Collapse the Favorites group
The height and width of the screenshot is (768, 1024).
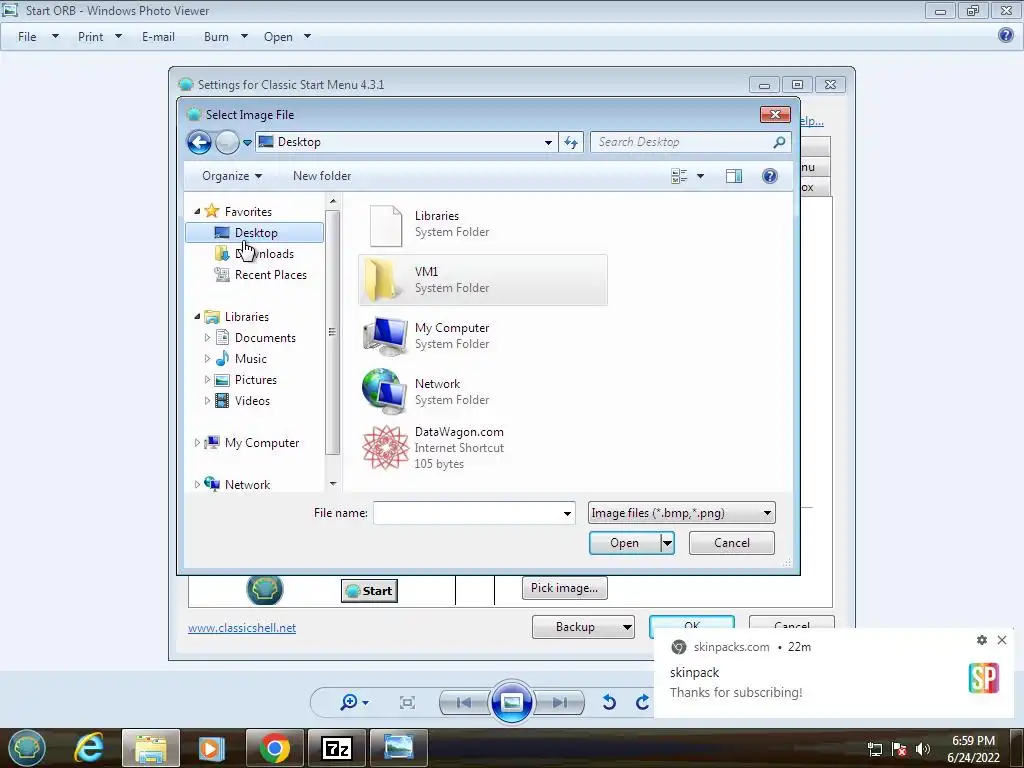[197, 211]
